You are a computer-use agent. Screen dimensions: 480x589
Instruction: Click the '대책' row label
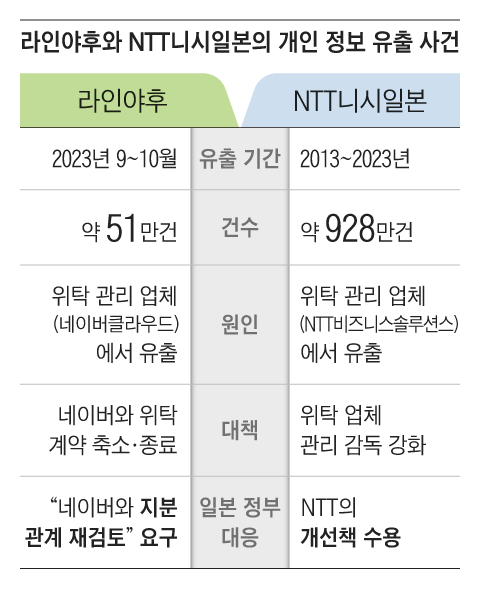pyautogui.click(x=240, y=430)
